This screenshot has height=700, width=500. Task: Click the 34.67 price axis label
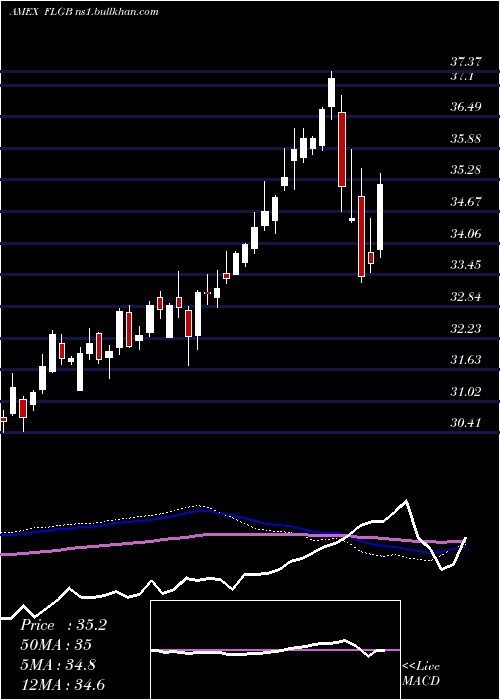coord(465,202)
